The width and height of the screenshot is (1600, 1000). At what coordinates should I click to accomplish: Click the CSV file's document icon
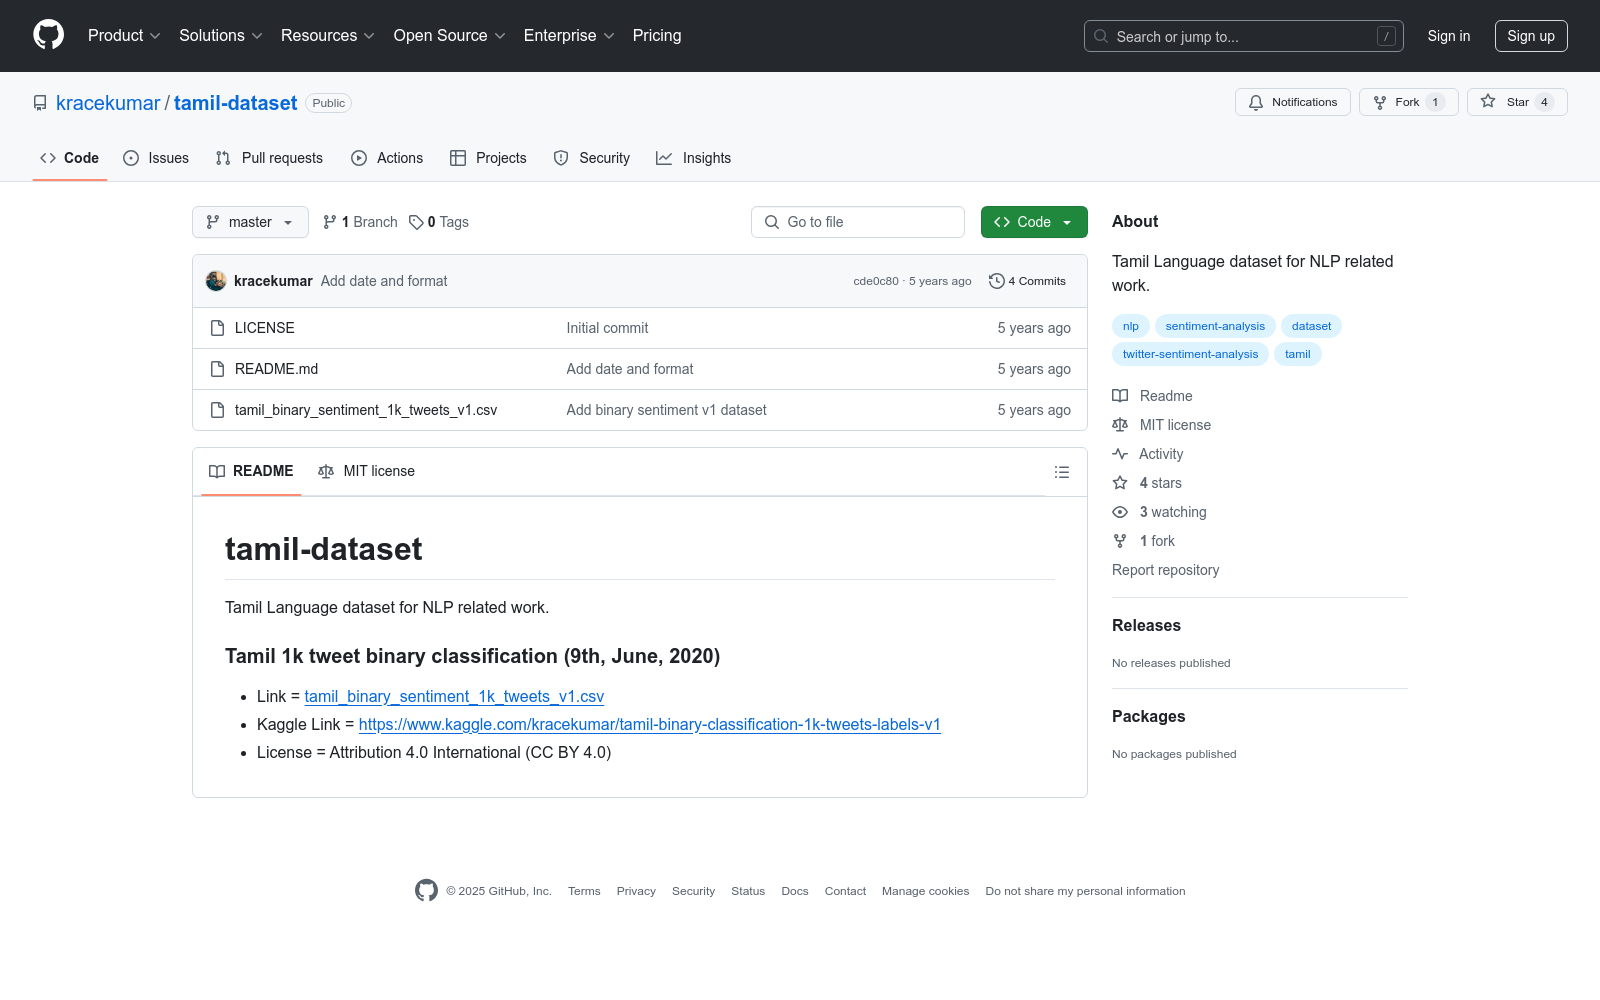coord(217,410)
